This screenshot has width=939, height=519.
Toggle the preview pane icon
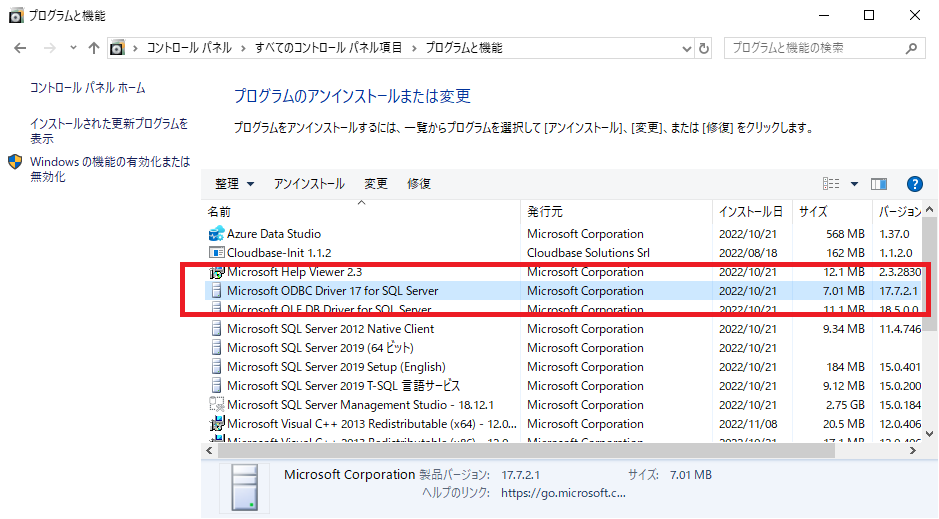pos(879,184)
